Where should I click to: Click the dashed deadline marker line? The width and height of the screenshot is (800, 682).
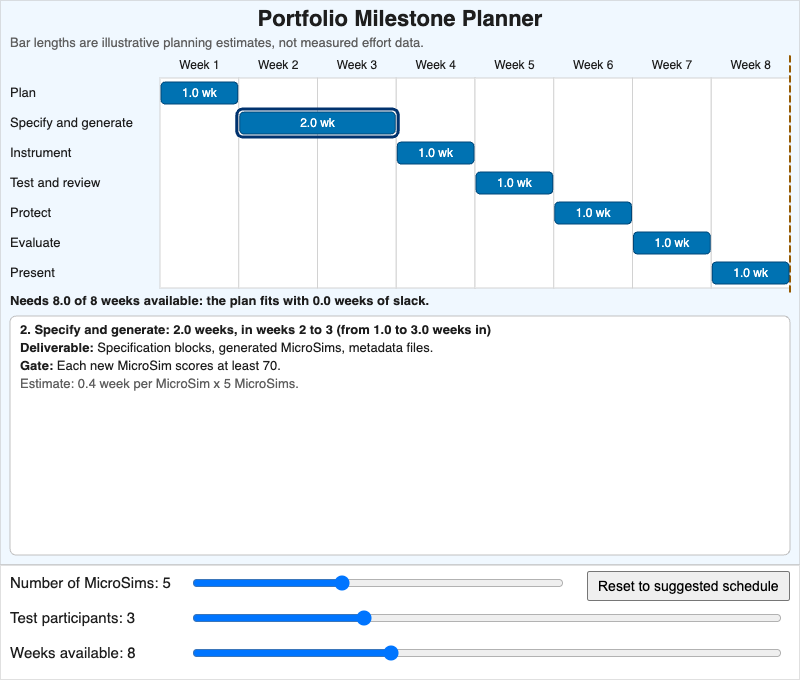[790, 173]
